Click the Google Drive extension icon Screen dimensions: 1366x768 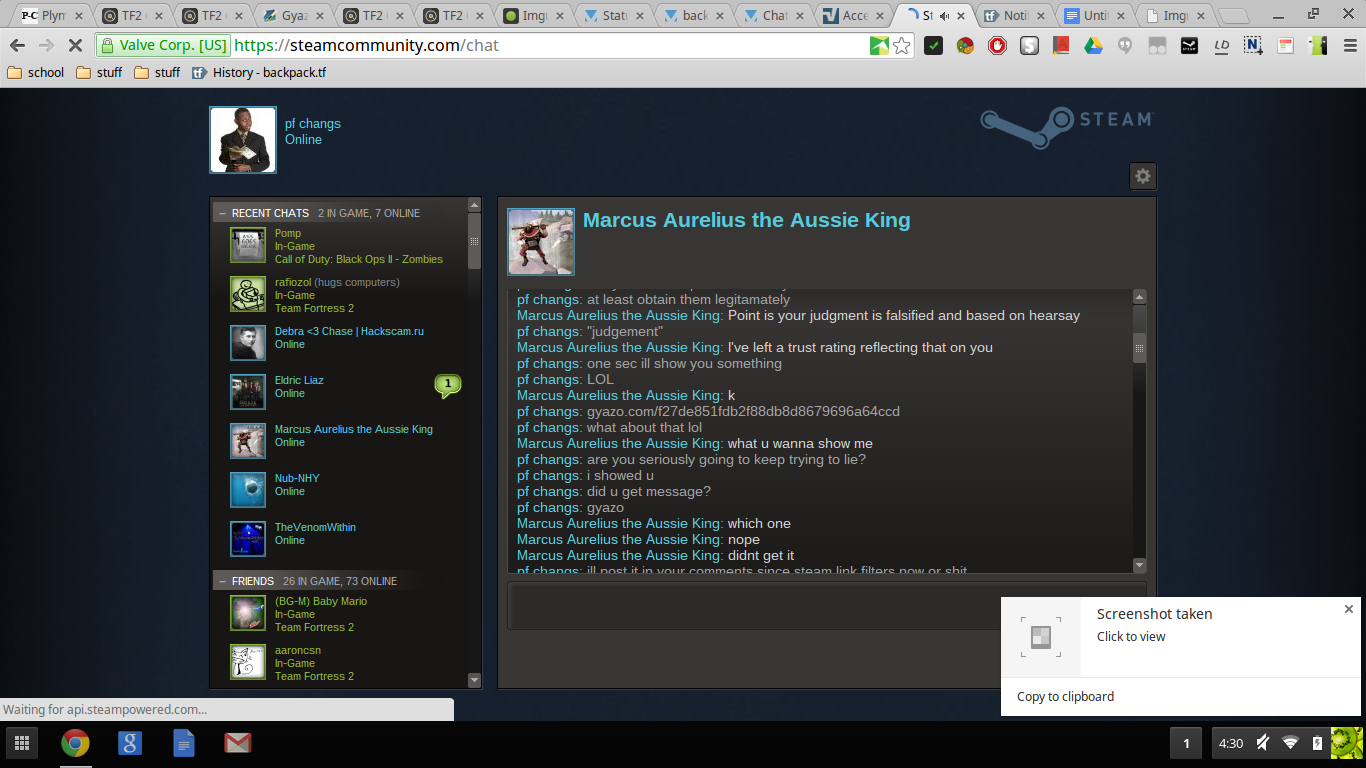coord(1093,45)
